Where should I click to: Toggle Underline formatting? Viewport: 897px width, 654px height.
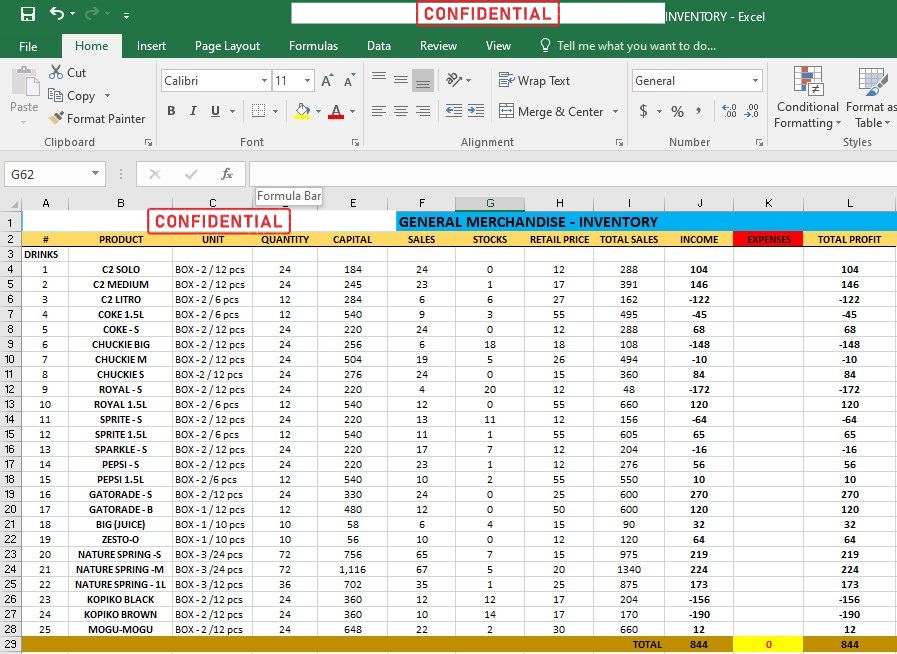(215, 111)
